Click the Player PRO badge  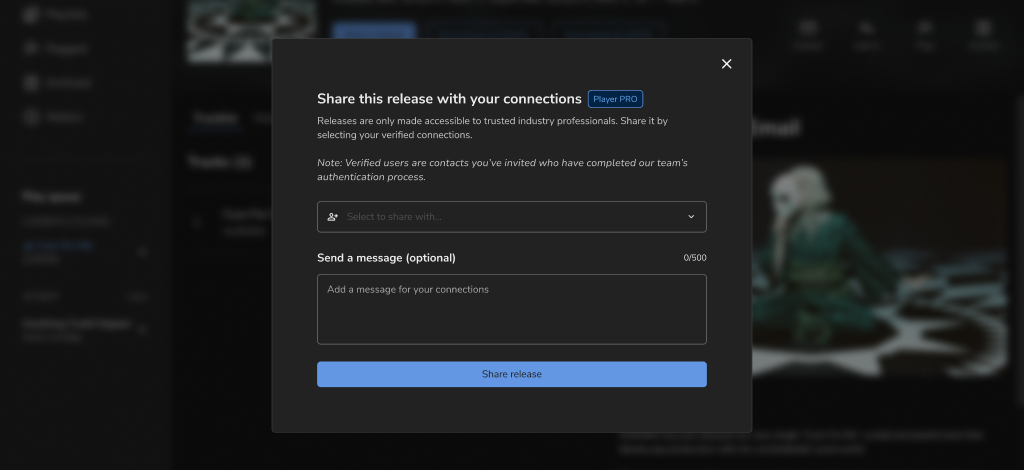pos(615,99)
